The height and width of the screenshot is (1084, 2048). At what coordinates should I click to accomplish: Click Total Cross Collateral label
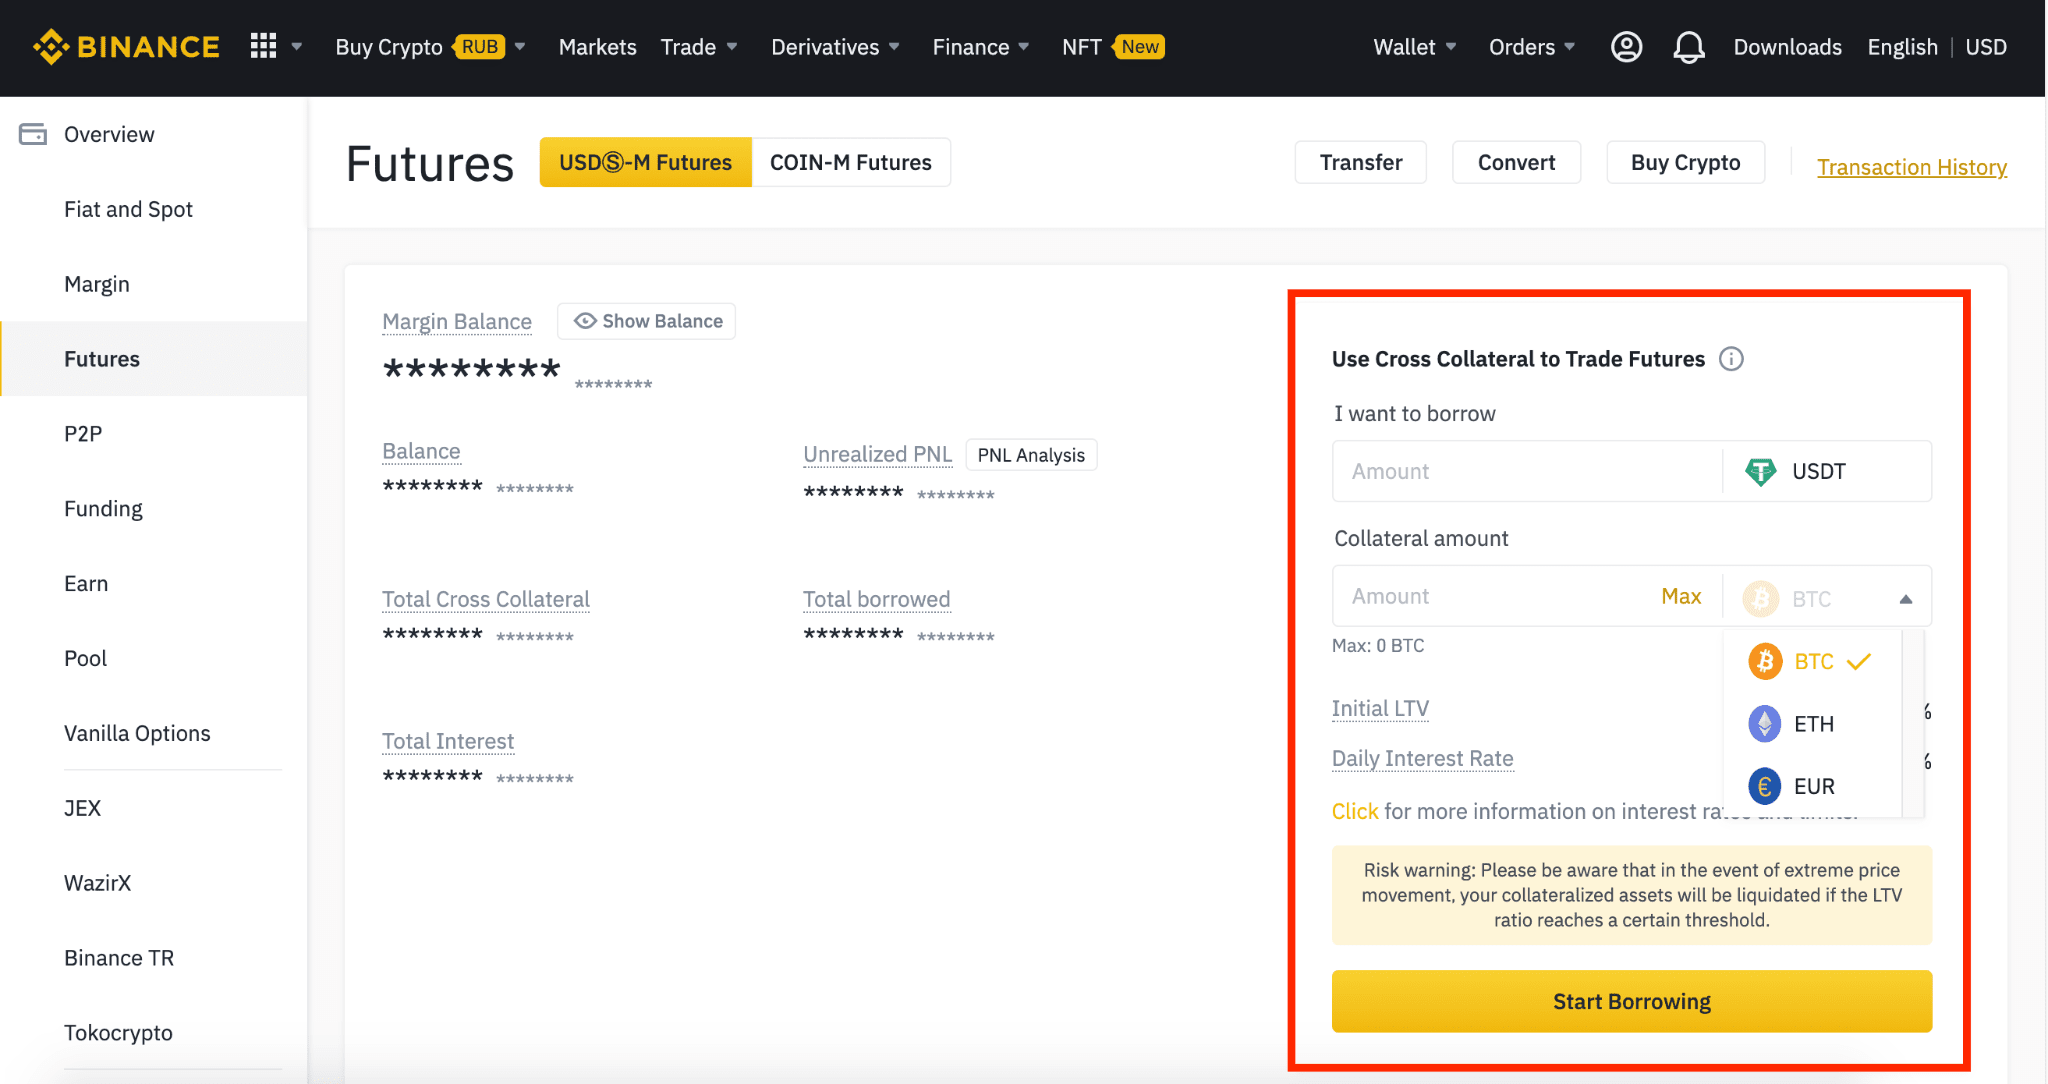485,599
